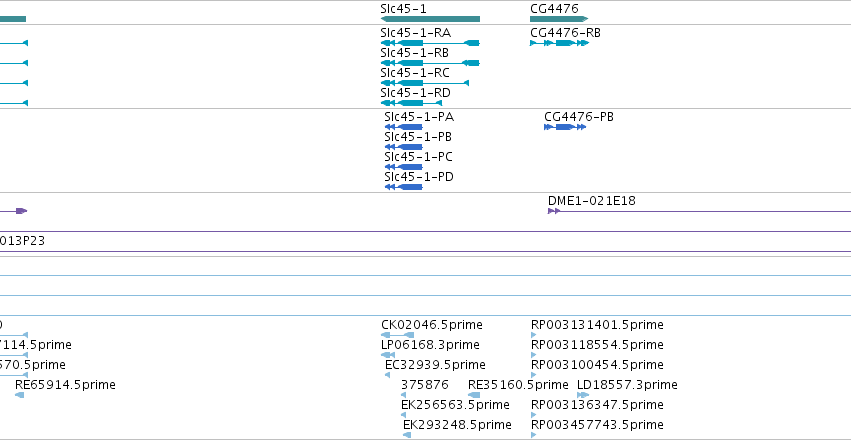Select protein Slc45-1-PC label

pos(418,157)
